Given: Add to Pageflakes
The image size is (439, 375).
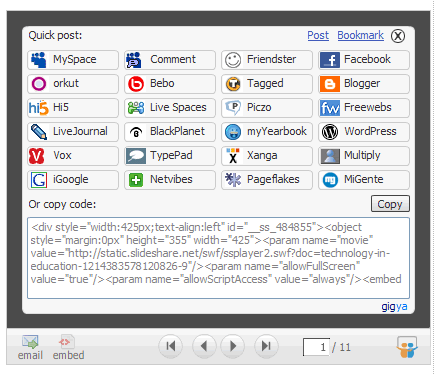Looking at the screenshot, I should (x=267, y=180).
